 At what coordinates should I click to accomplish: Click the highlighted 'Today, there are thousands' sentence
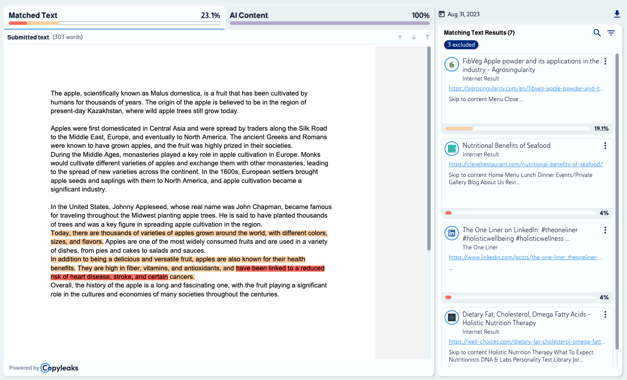click(x=189, y=237)
